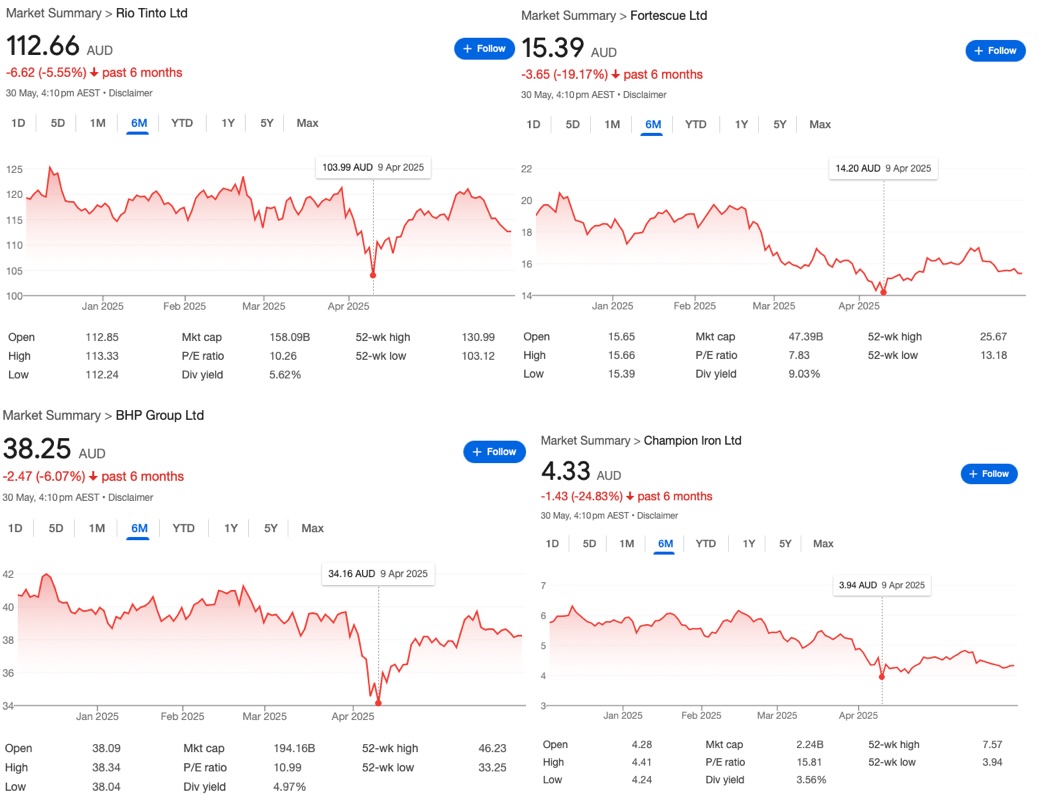Click red 9 Apr low point on BHP chart
This screenshot has width=1045, height=800.
pos(379,703)
